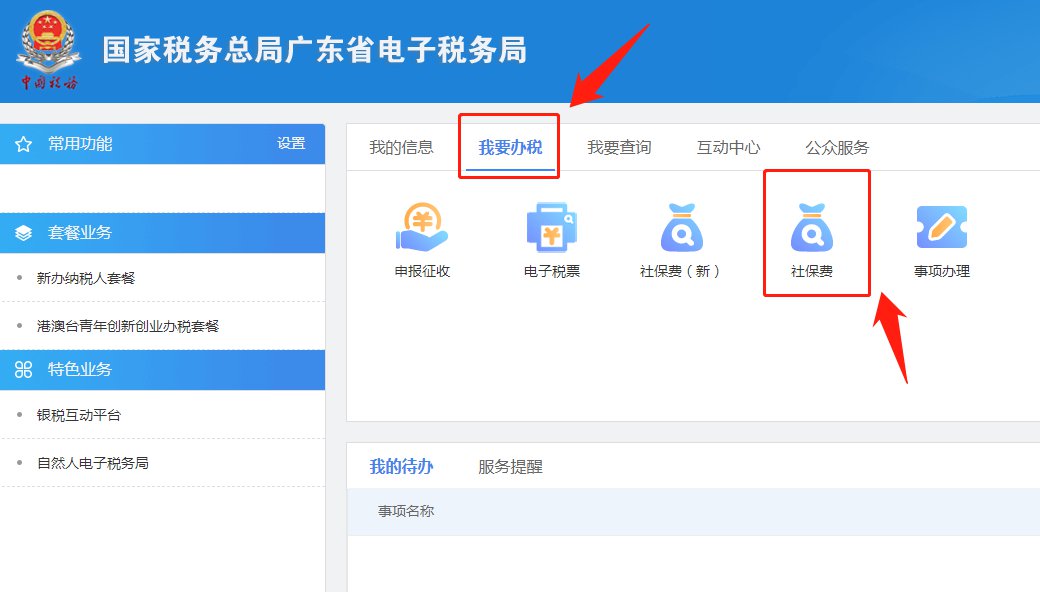Open the 电子税票 printer icon
This screenshot has height=592, width=1040.
(x=551, y=227)
